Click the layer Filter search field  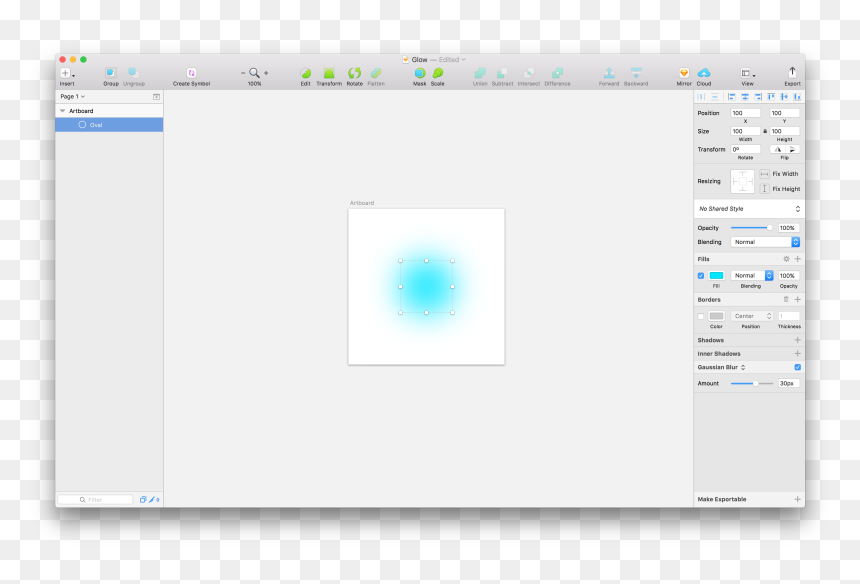[95, 500]
